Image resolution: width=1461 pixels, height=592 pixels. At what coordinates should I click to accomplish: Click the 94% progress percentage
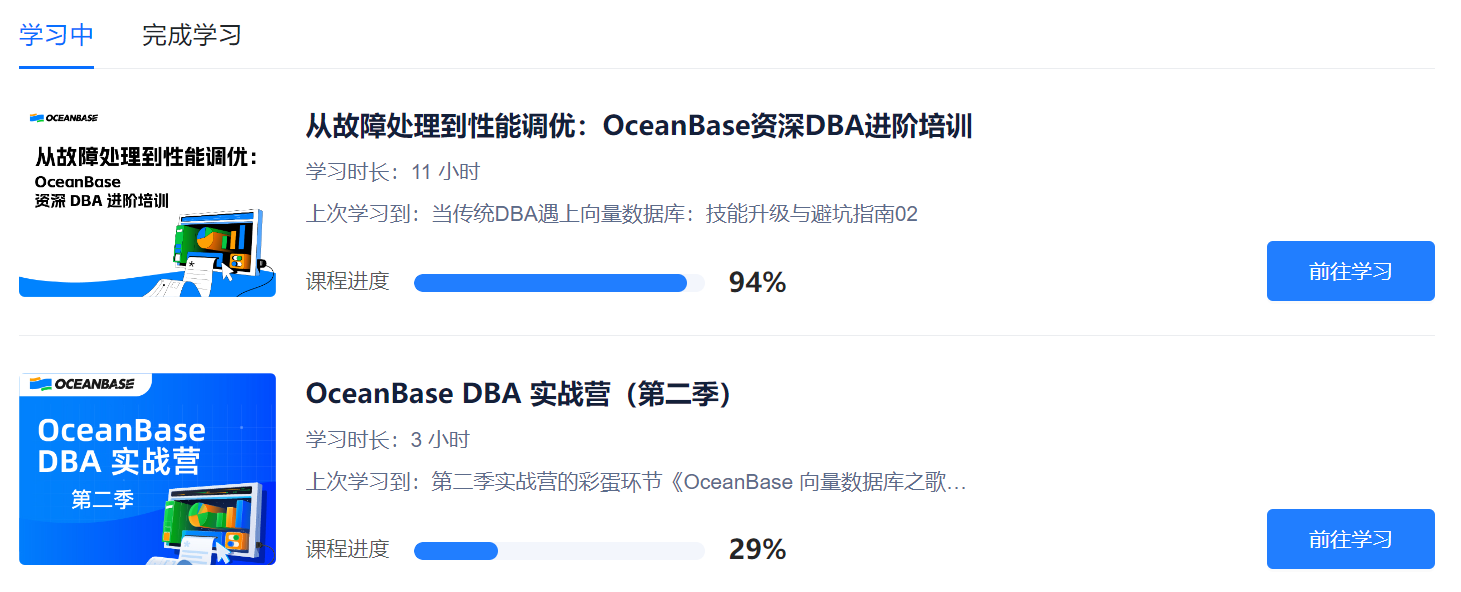pyautogui.click(x=757, y=283)
